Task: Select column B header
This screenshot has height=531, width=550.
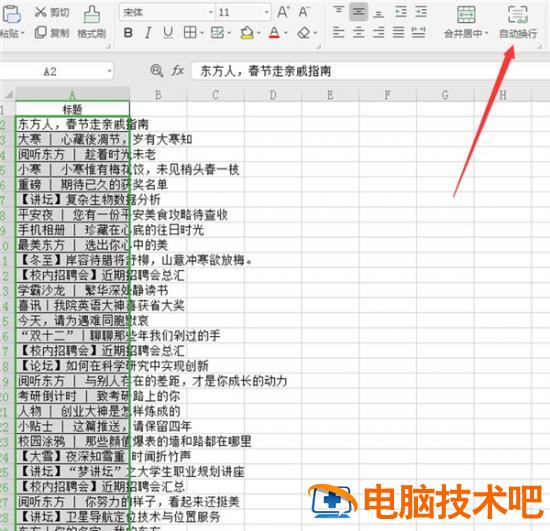Action: coord(158,95)
